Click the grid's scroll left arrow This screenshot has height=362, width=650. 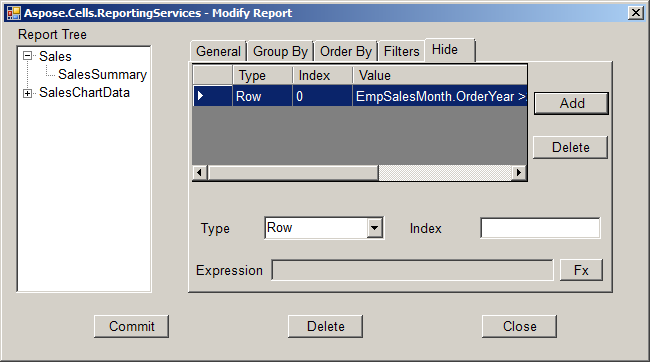pos(200,172)
